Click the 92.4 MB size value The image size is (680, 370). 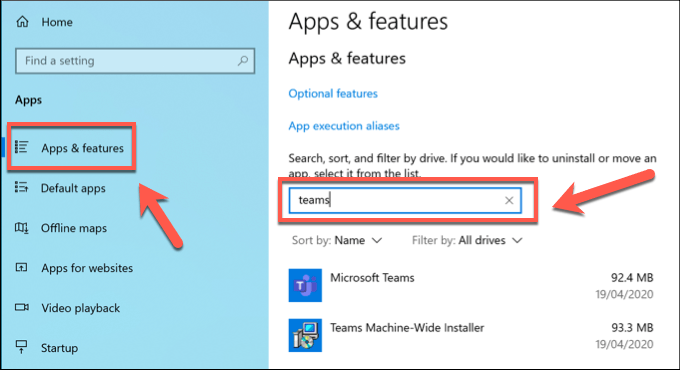point(632,278)
